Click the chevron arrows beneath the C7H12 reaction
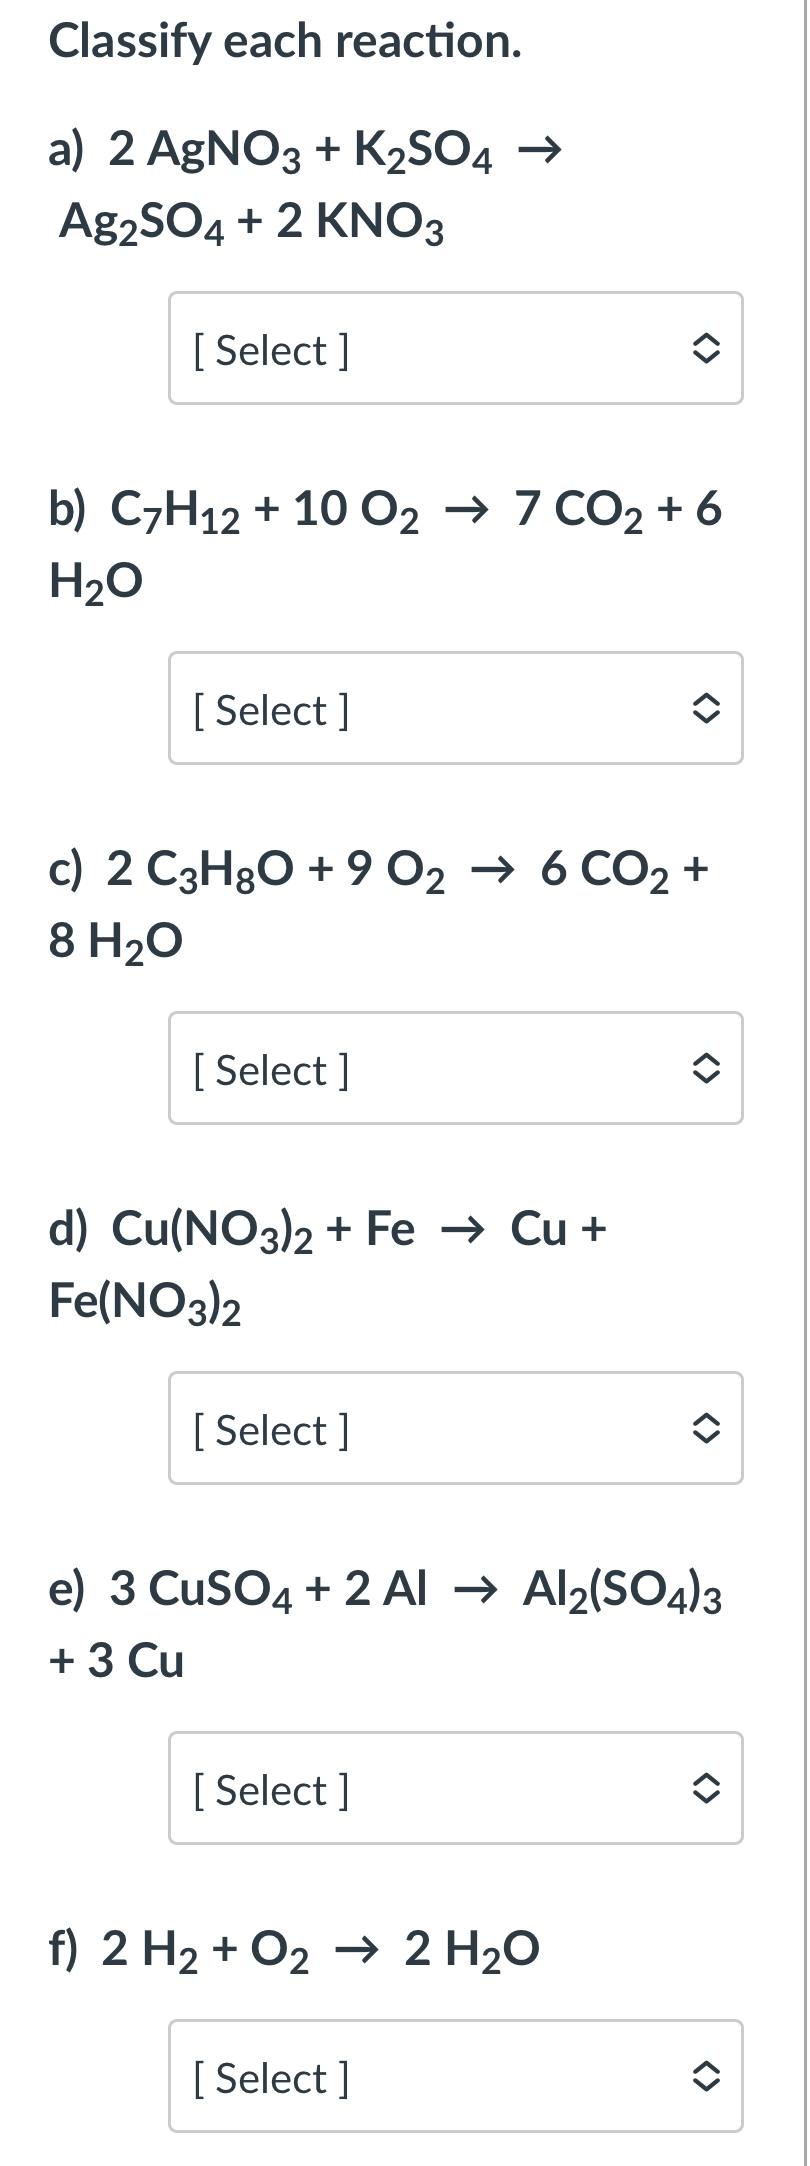The height and width of the screenshot is (2166, 810). coord(705,709)
